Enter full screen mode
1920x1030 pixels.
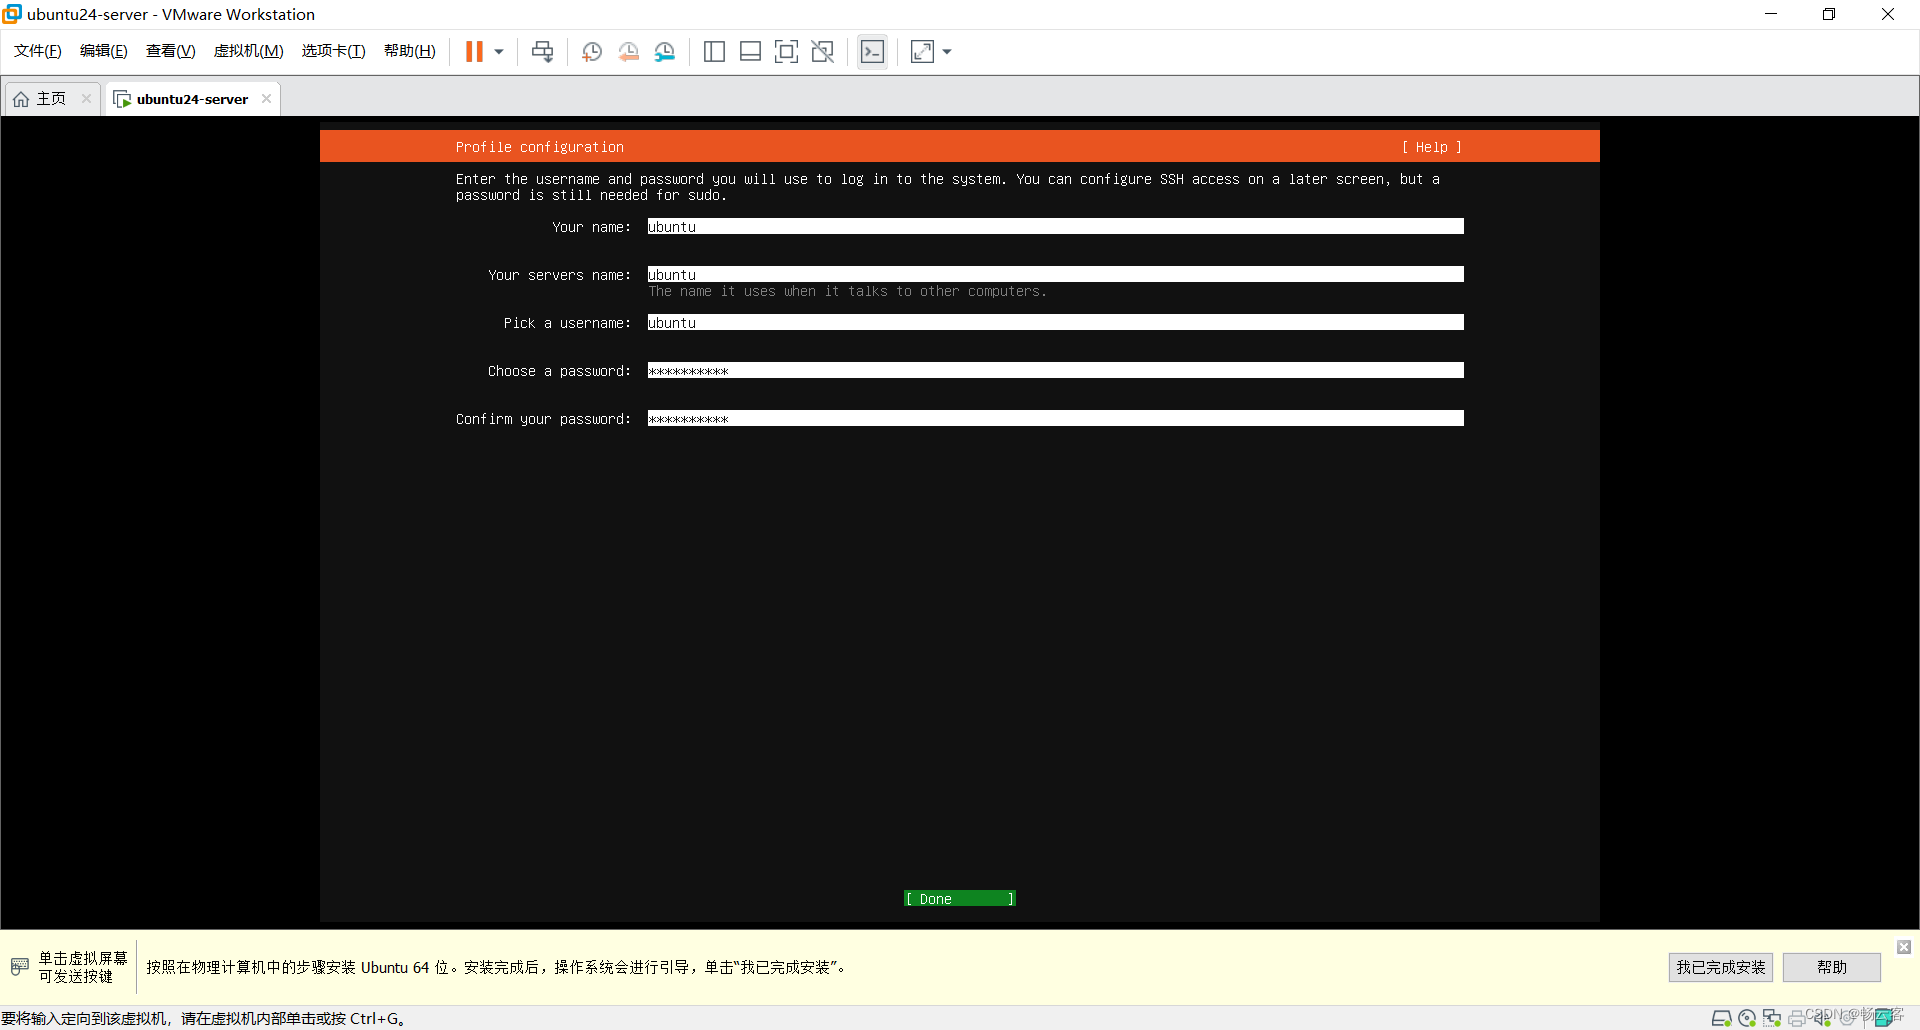coord(787,52)
